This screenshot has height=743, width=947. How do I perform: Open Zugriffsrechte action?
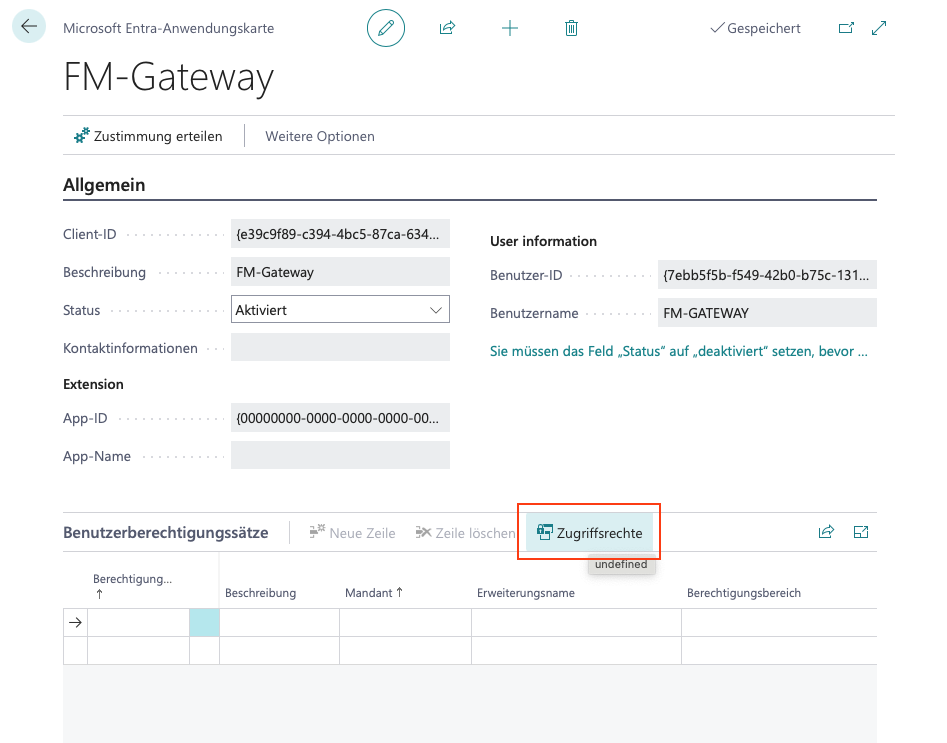point(589,533)
